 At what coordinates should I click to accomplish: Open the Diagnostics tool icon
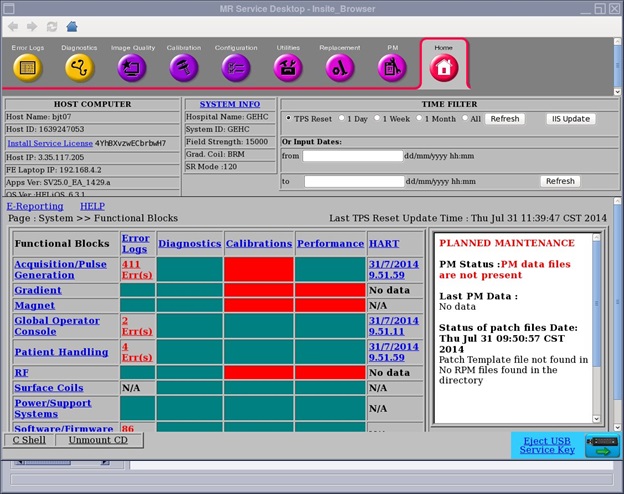(x=79, y=67)
